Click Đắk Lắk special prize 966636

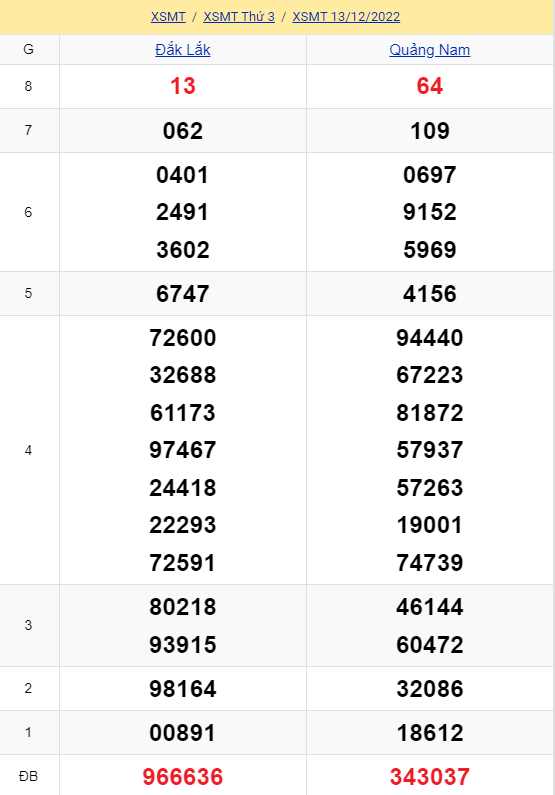coord(182,777)
